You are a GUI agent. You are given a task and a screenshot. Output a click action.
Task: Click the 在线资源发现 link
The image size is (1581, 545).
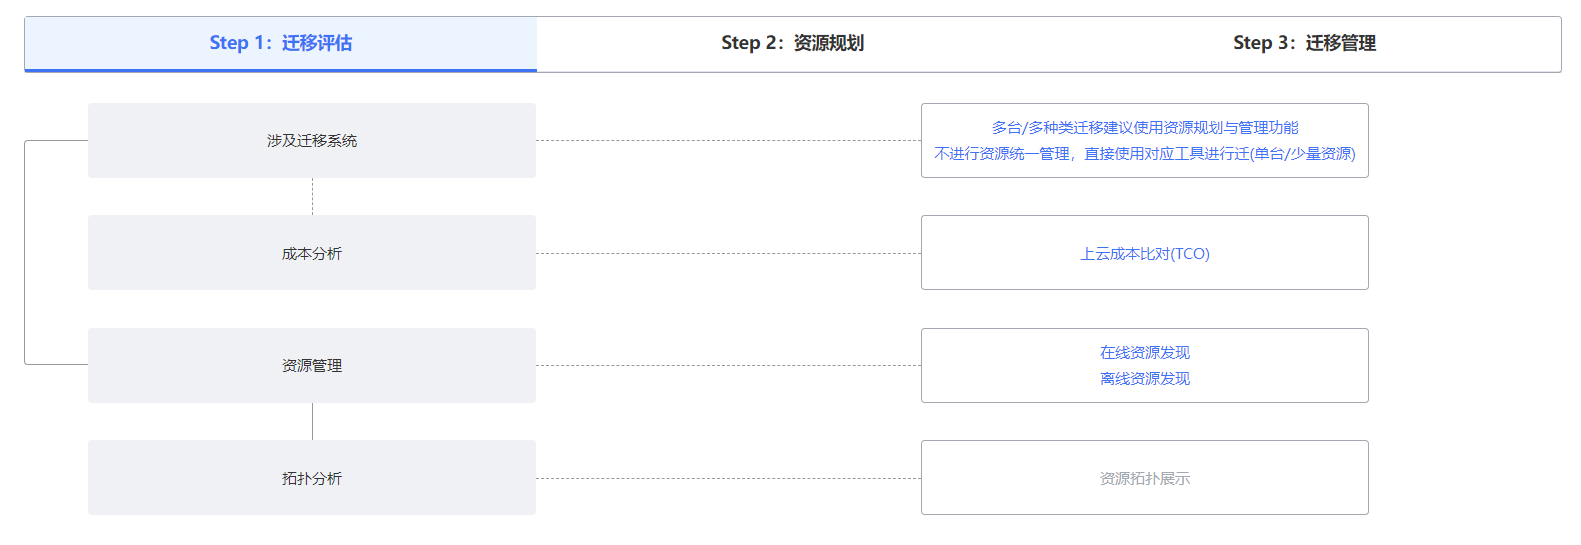tap(1145, 352)
